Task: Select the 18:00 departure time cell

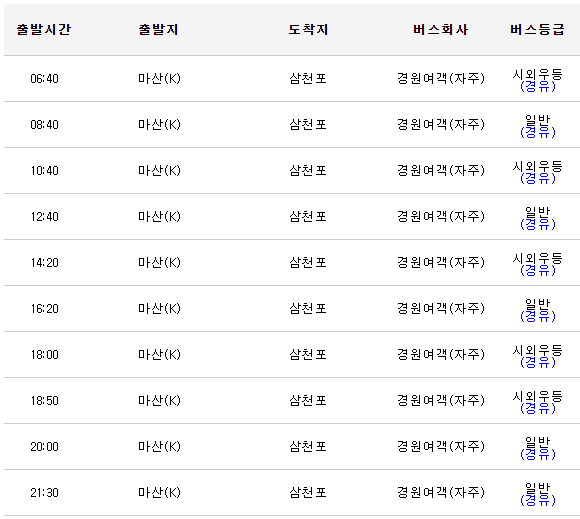Action: [44, 354]
